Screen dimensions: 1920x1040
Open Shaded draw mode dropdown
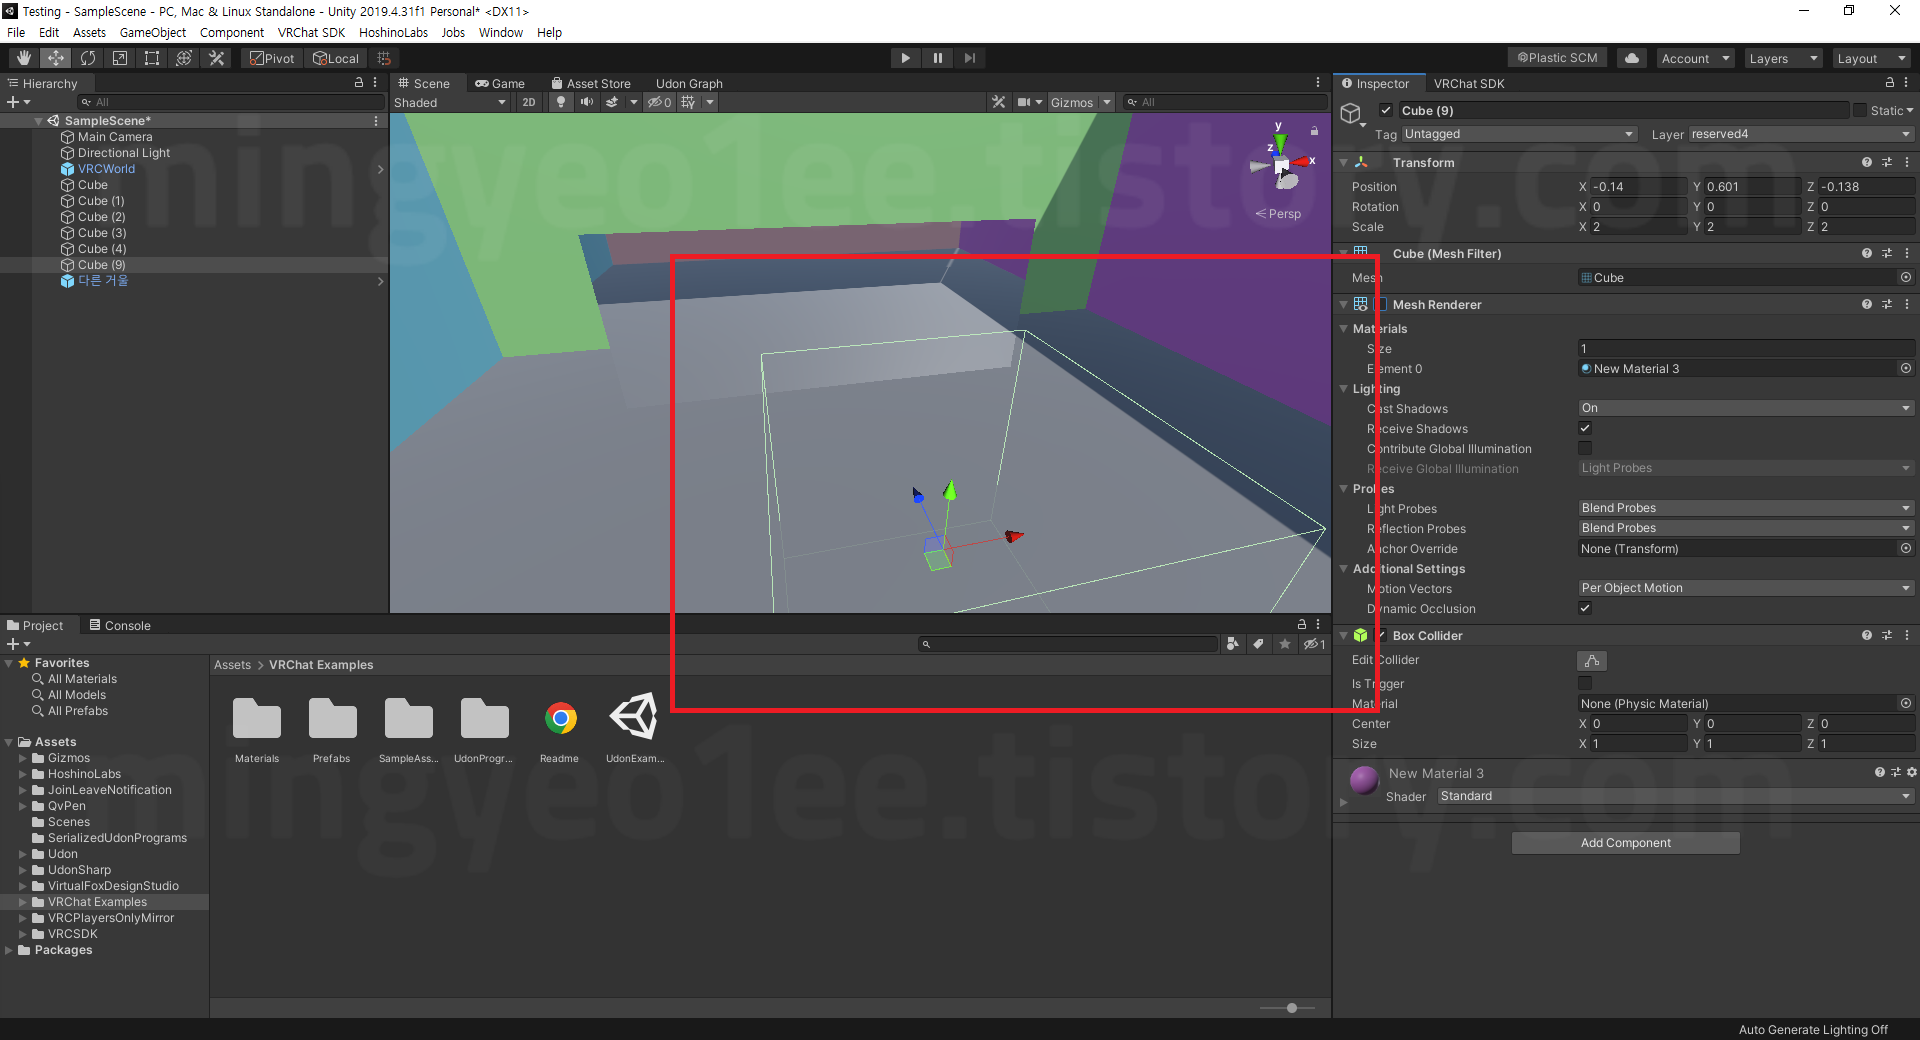450,102
